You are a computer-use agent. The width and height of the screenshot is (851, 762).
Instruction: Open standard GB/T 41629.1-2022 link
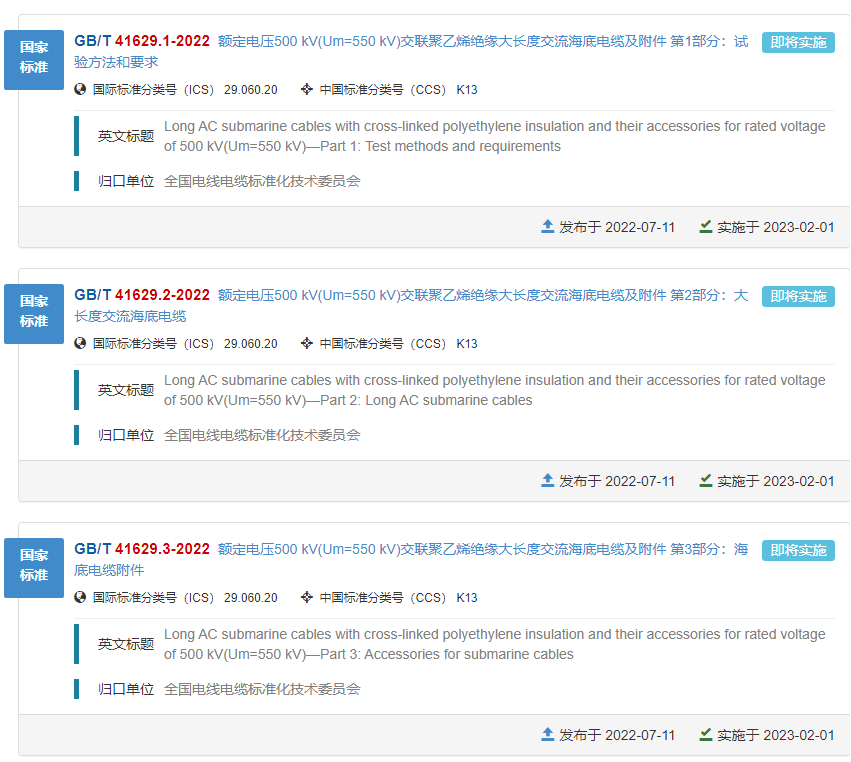click(142, 41)
